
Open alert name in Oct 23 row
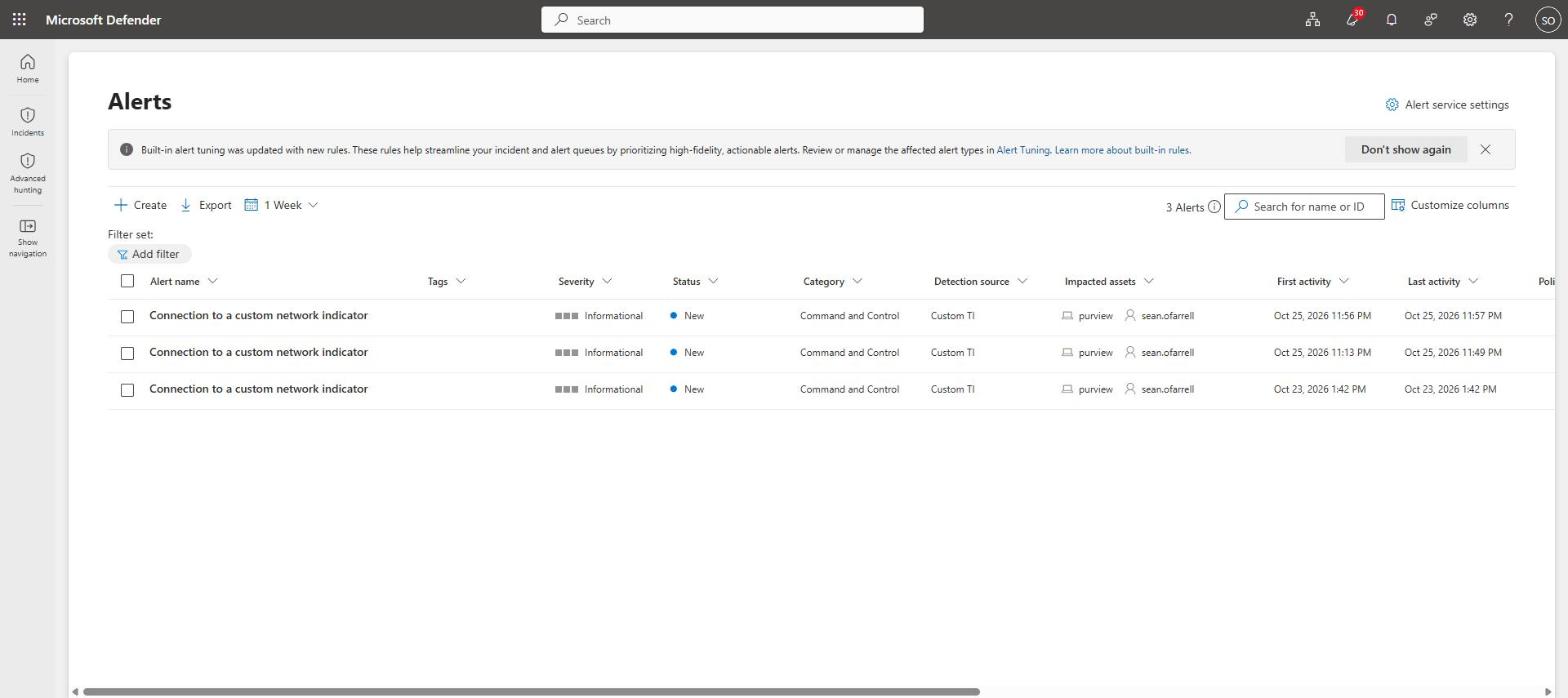click(x=258, y=389)
